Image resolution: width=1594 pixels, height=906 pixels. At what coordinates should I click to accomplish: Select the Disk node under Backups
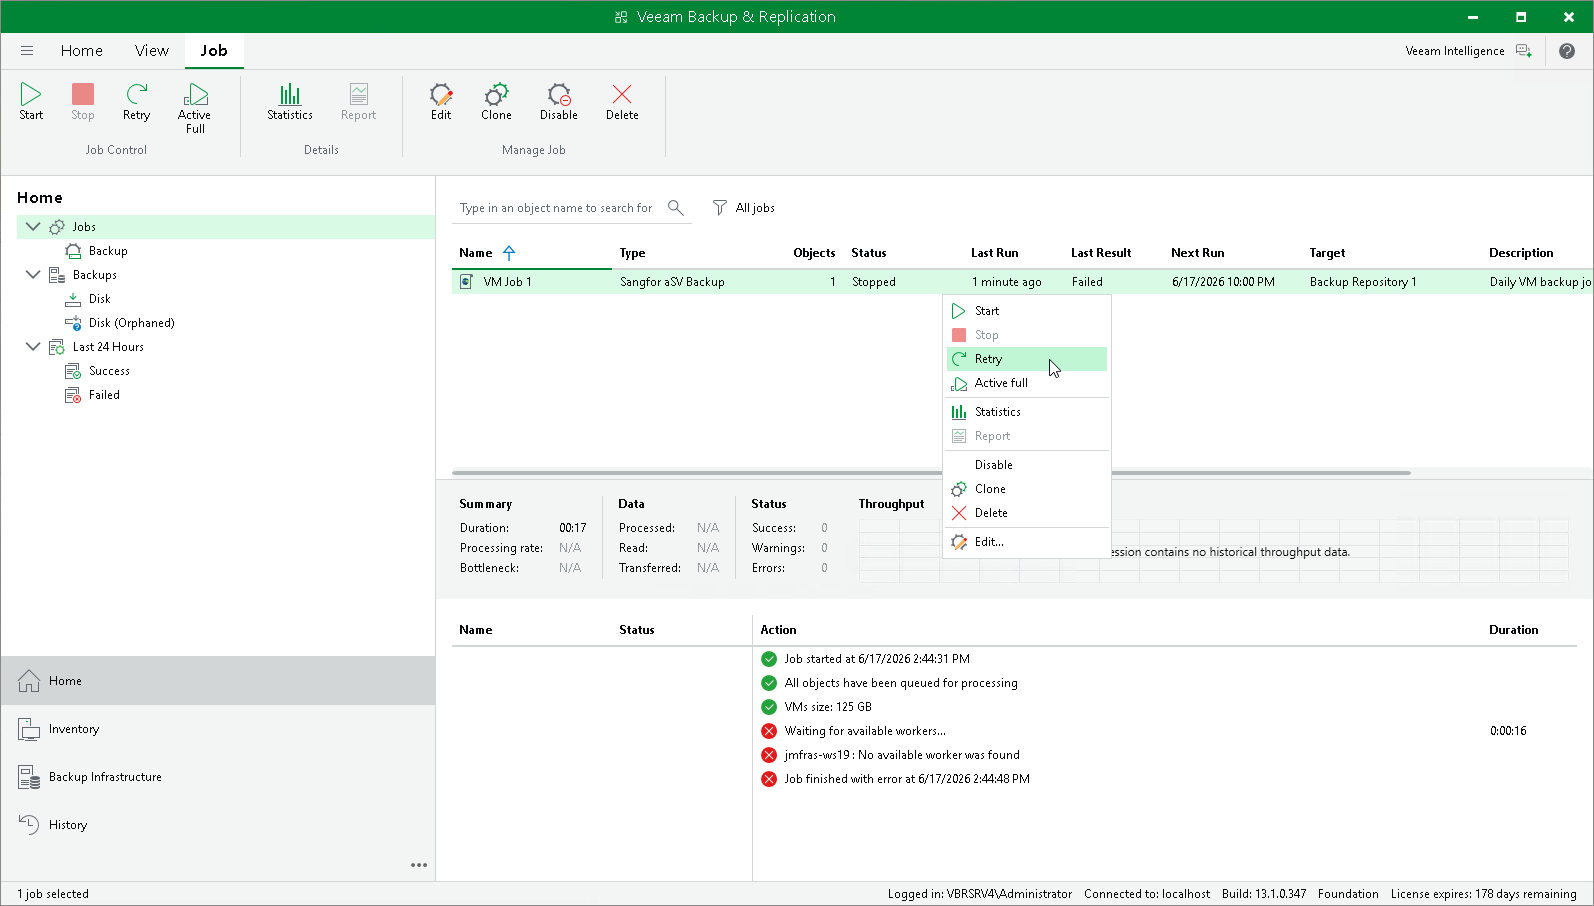100,299
